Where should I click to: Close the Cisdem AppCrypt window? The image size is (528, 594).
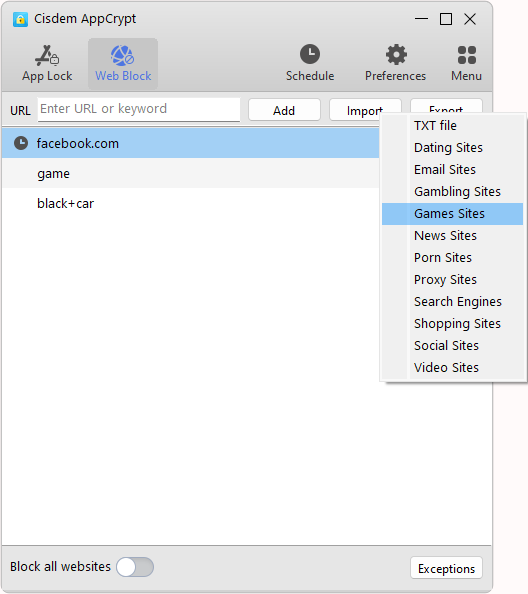coord(470,19)
